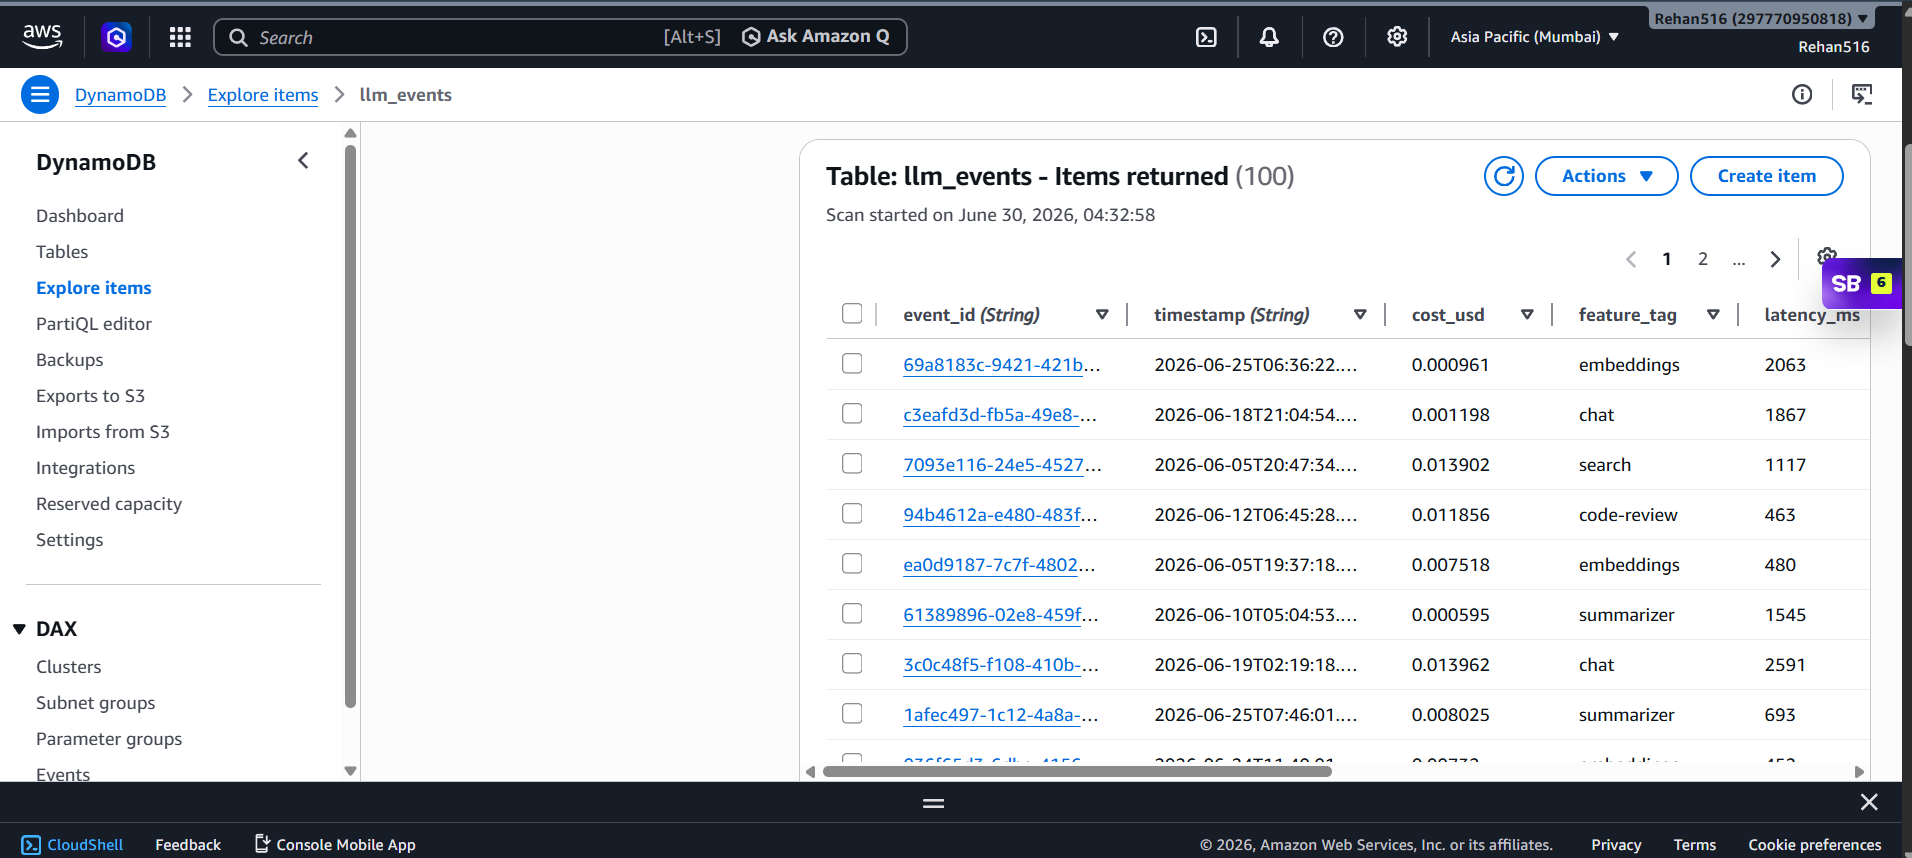The height and width of the screenshot is (858, 1912).
Task: Click the Ask Amazon Q button
Action: [x=816, y=37]
